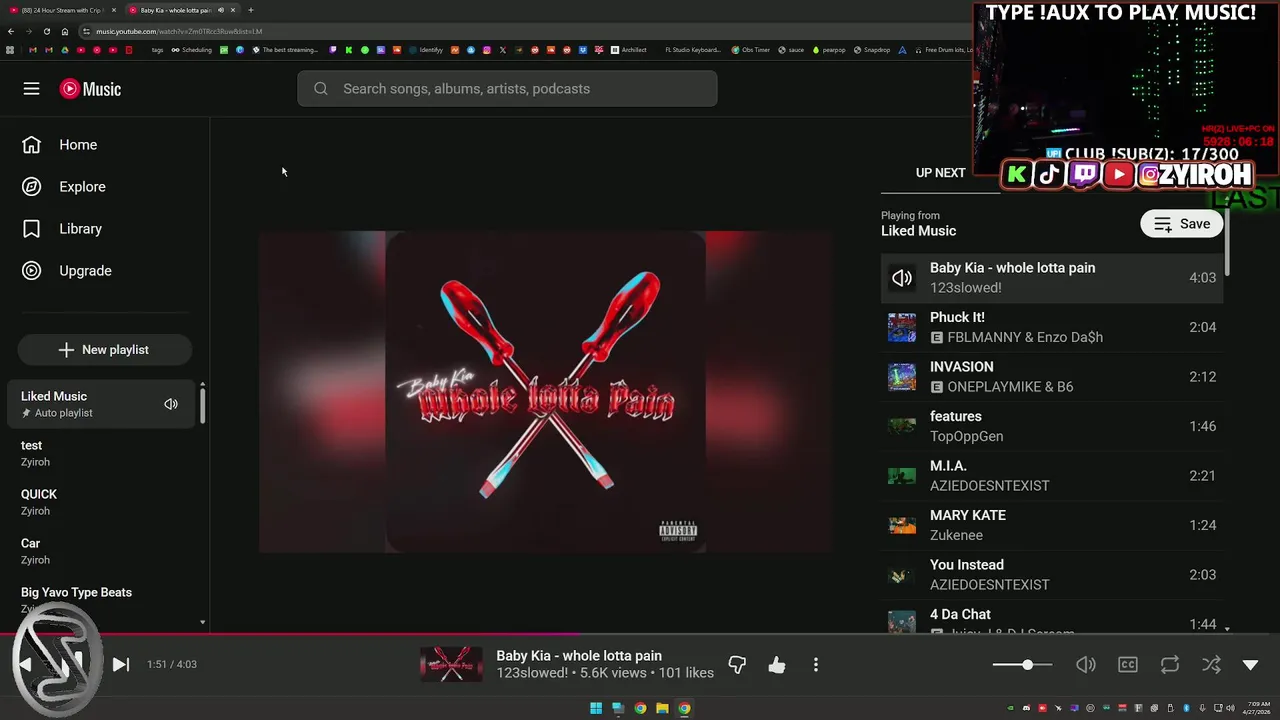Screen dimensions: 1280x720
Task: Open Big Yavo Type Beats playlist
Action: pyautogui.click(x=100, y=600)
